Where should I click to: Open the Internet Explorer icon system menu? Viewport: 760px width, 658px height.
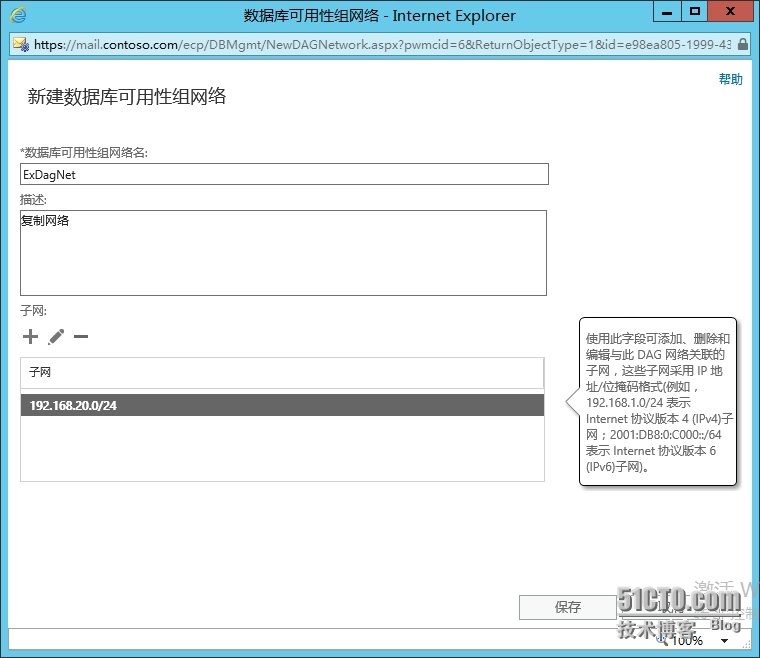coord(18,15)
